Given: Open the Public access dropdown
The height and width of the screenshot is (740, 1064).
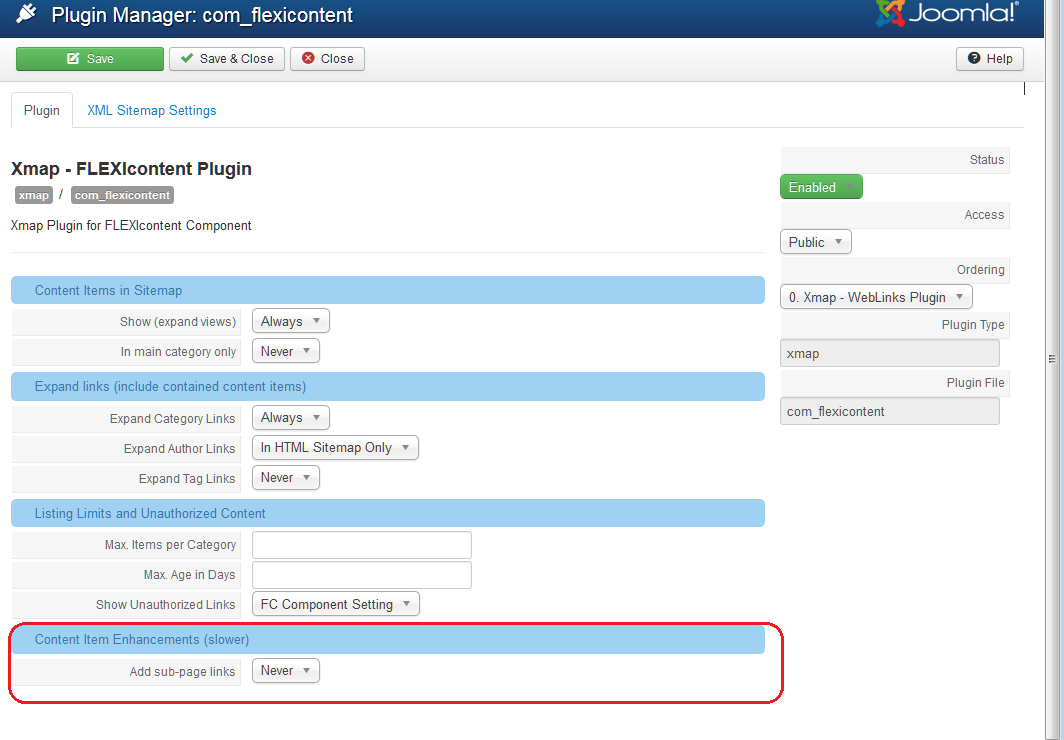Looking at the screenshot, I should (816, 242).
